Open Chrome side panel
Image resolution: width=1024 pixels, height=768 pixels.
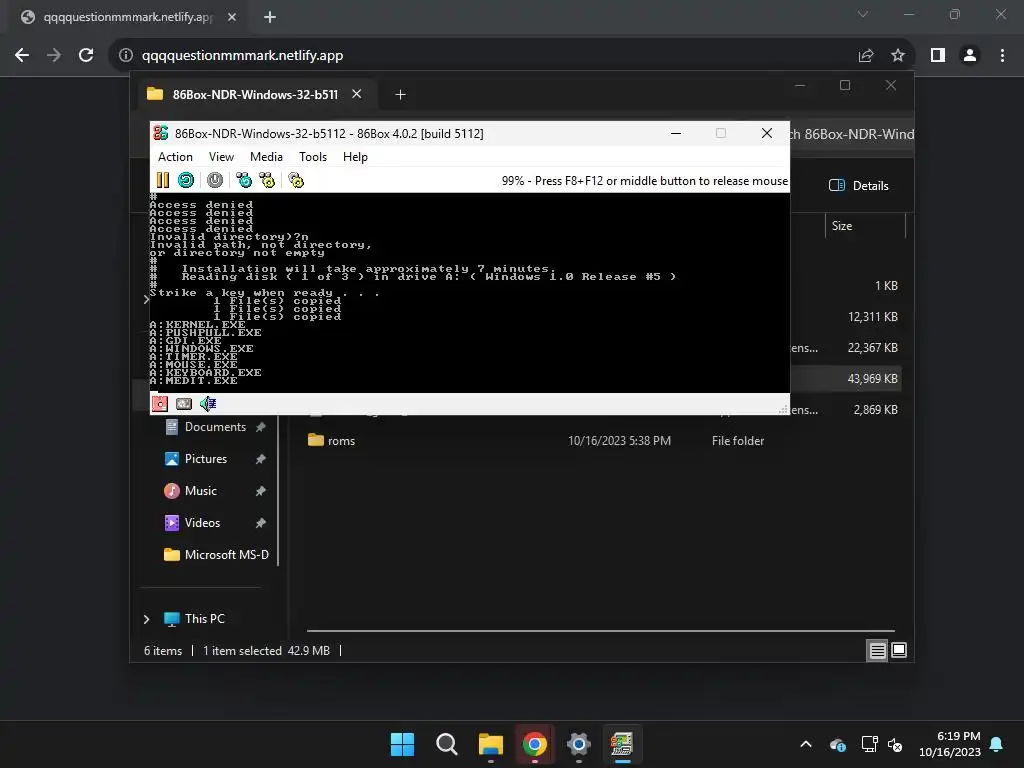click(938, 56)
